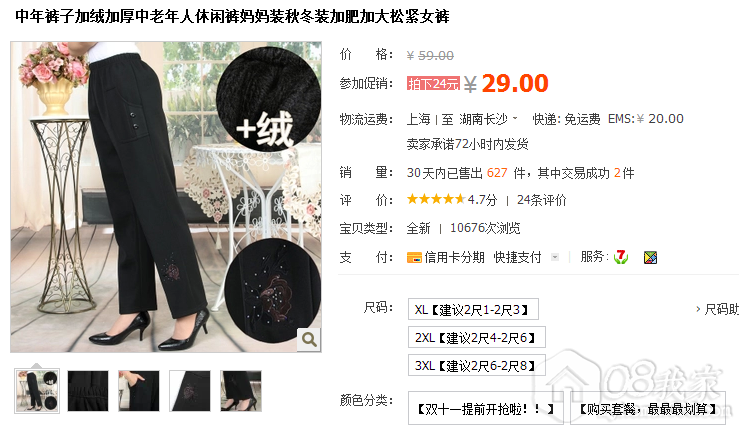This screenshot has height=428, width=739.
Task: Select size XL option
Action: (x=473, y=310)
